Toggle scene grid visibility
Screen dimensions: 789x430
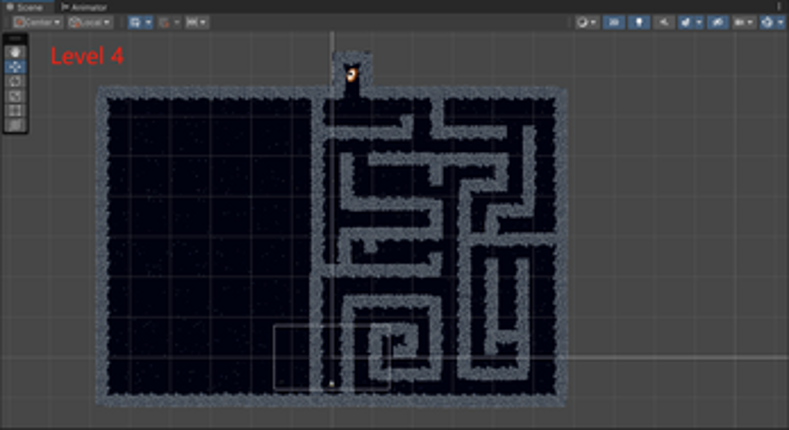[135, 23]
